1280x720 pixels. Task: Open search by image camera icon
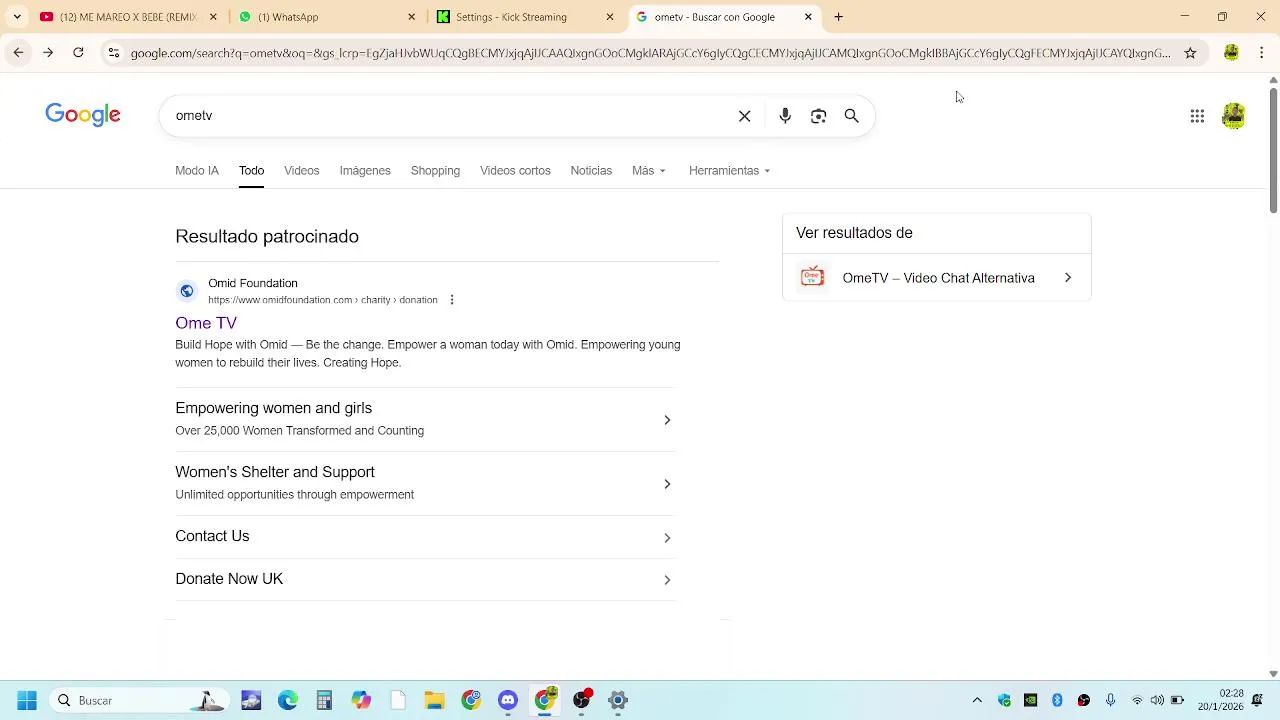[x=818, y=116]
